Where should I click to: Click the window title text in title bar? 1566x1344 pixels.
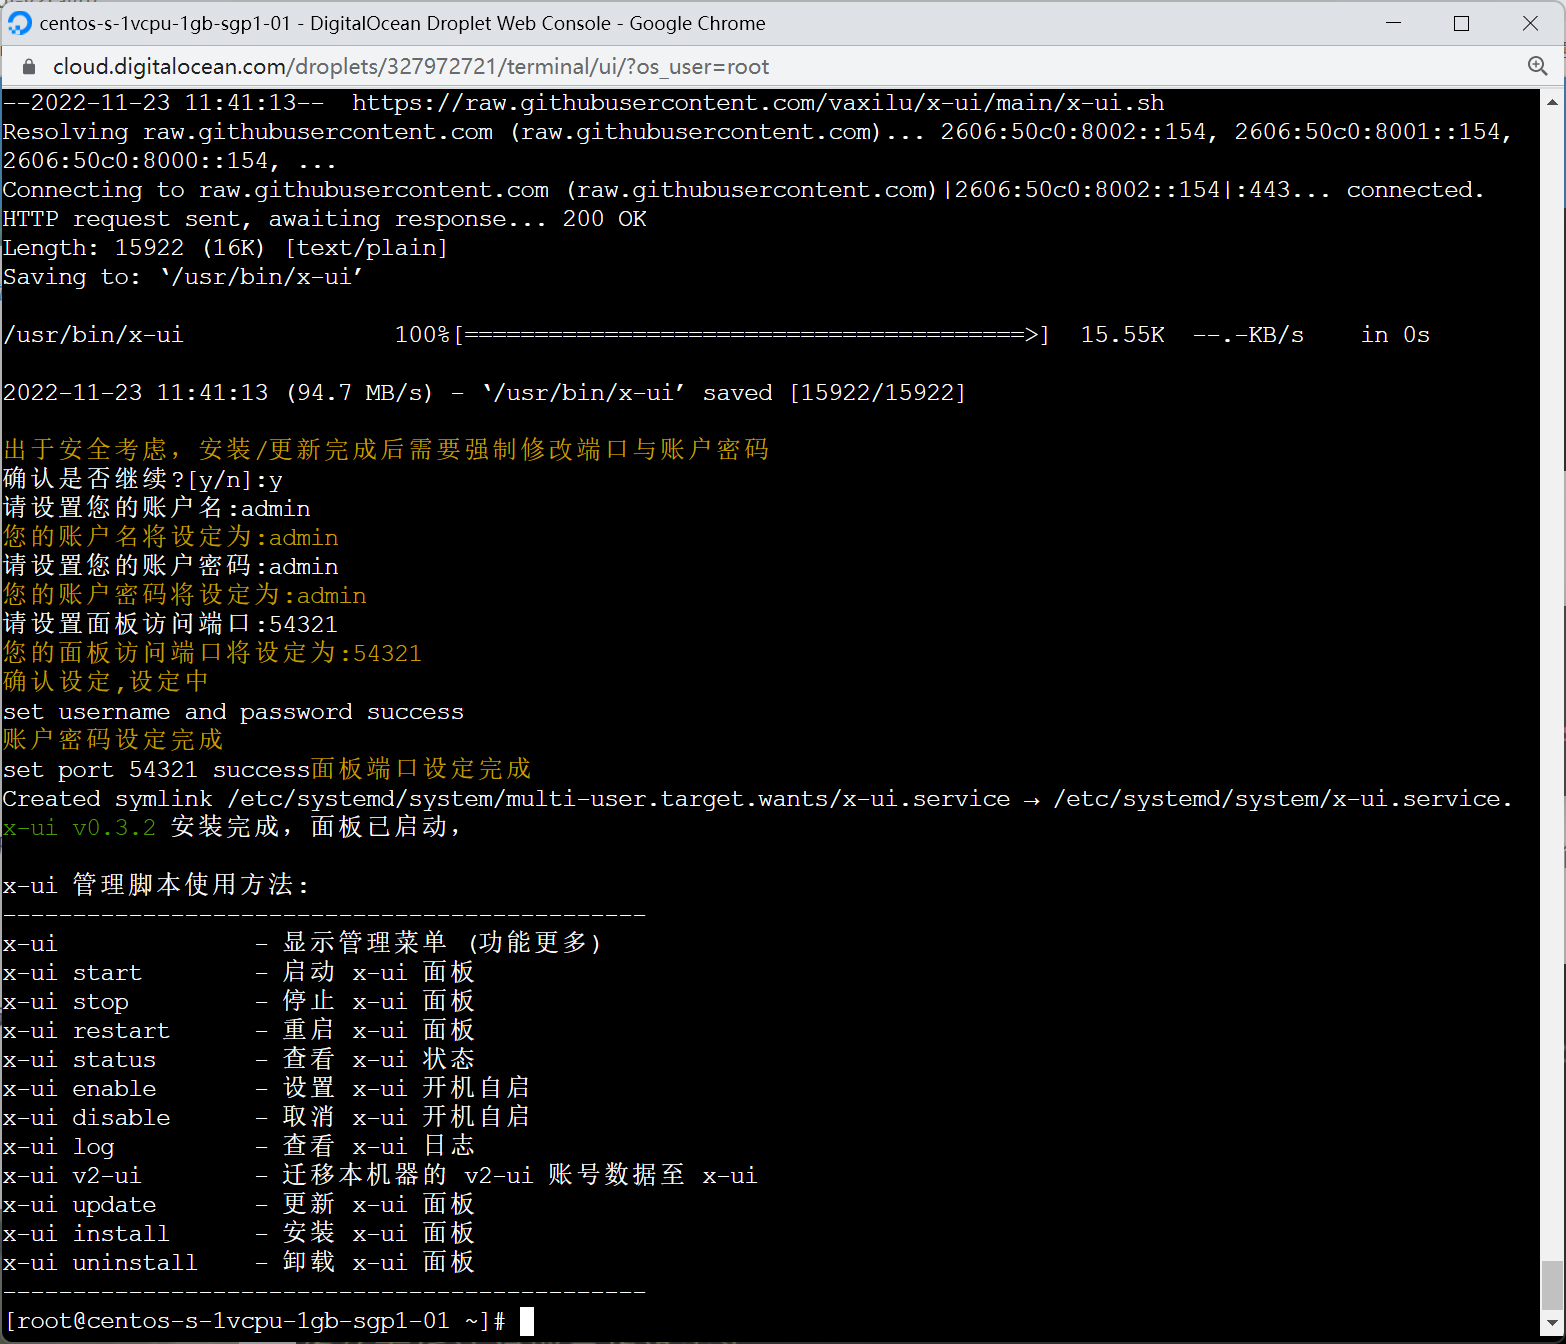click(x=402, y=23)
